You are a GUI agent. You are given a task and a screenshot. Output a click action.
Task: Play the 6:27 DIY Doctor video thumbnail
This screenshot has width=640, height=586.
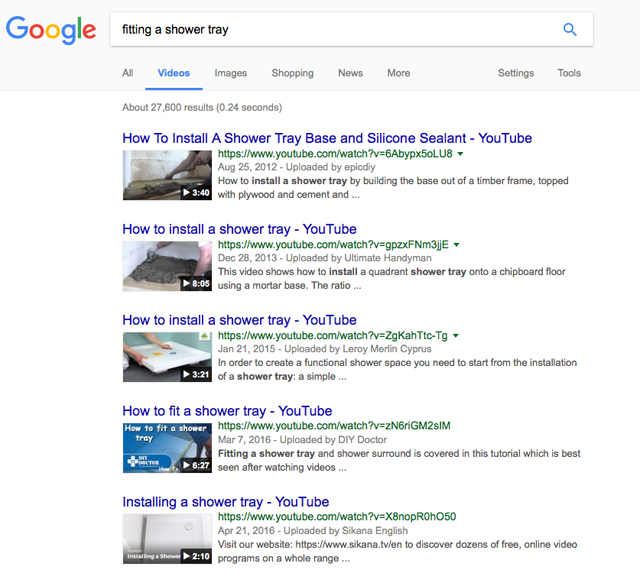coord(167,448)
